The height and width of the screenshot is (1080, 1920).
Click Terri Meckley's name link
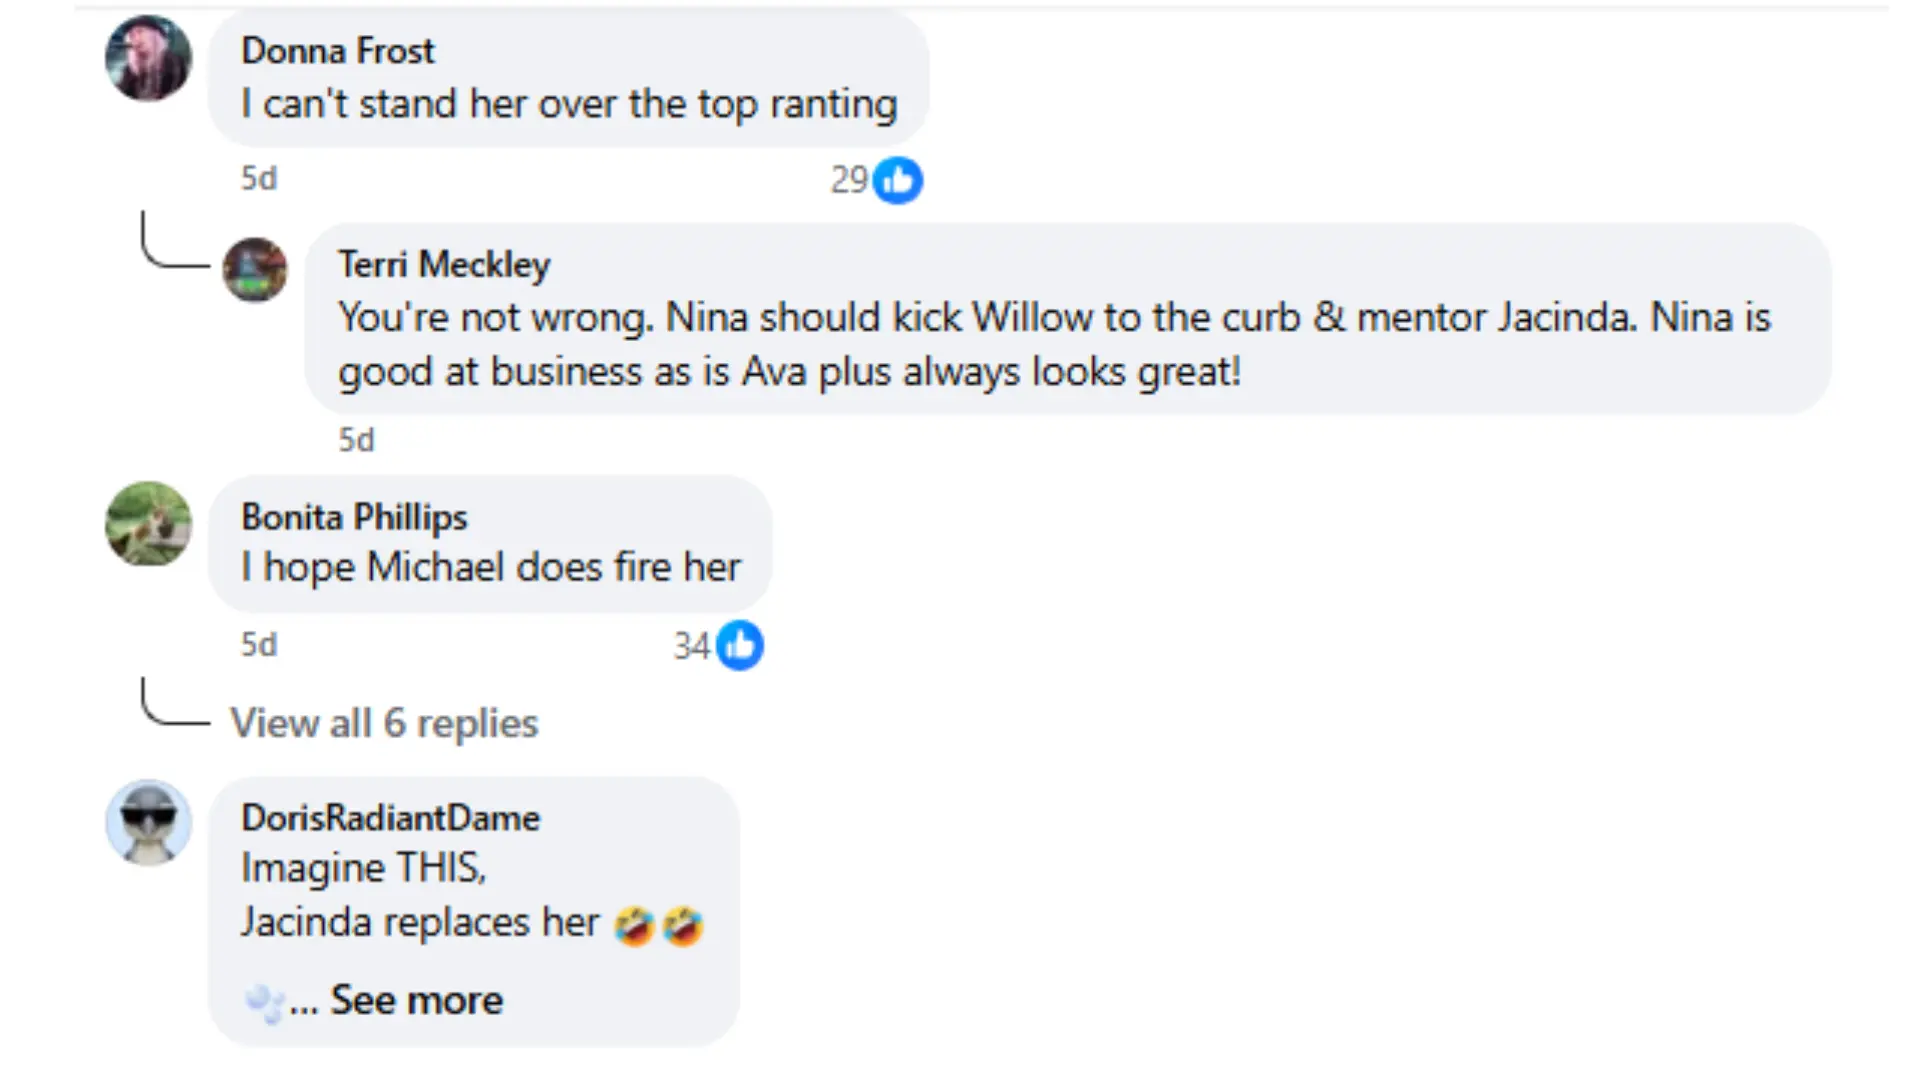[x=444, y=265]
